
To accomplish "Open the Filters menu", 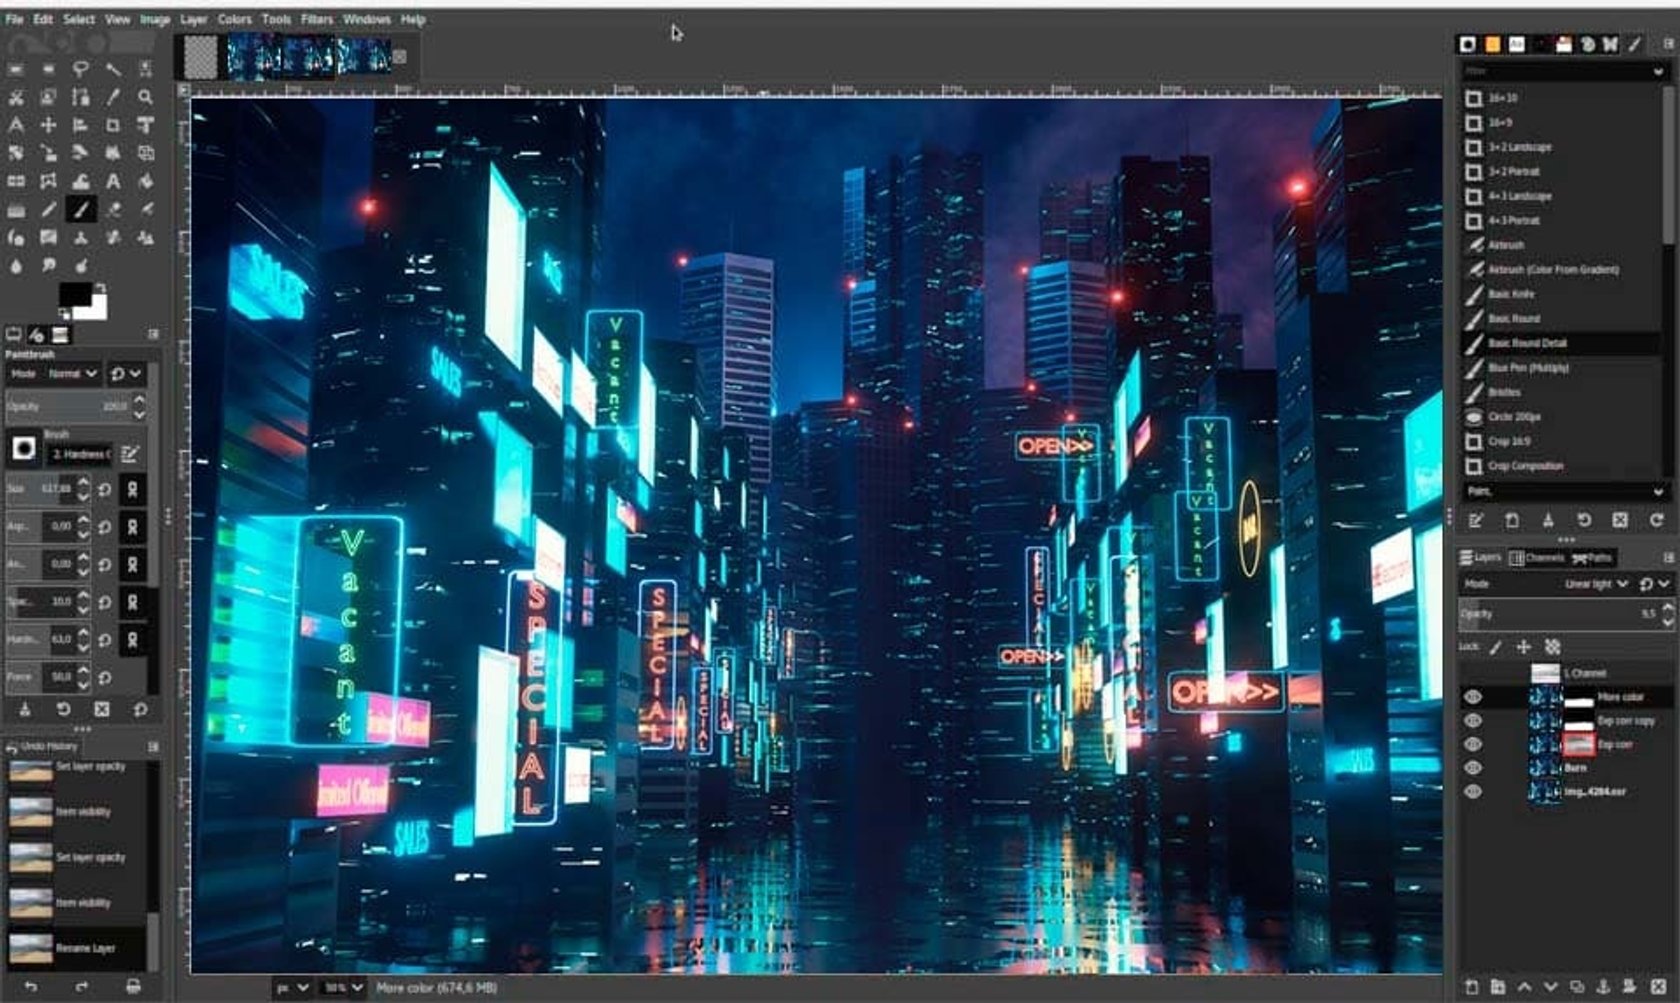I will (316, 19).
